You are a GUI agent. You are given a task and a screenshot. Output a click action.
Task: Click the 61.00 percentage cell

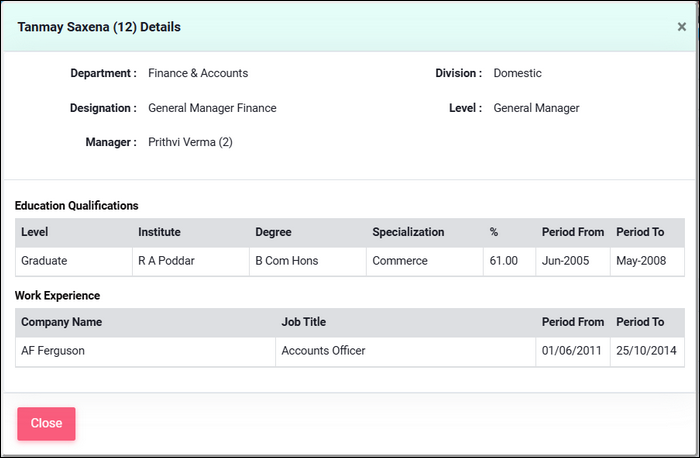coord(504,261)
